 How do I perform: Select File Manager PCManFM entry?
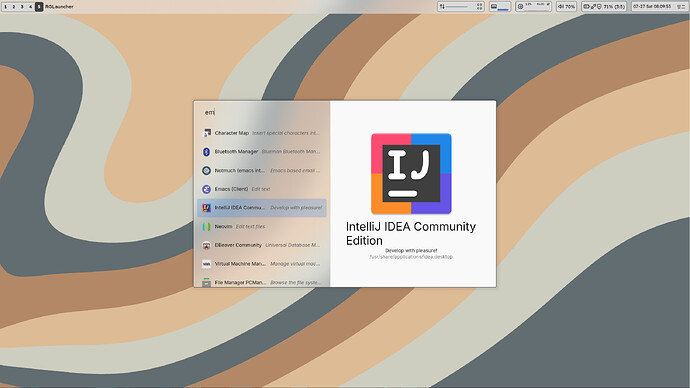(262, 282)
